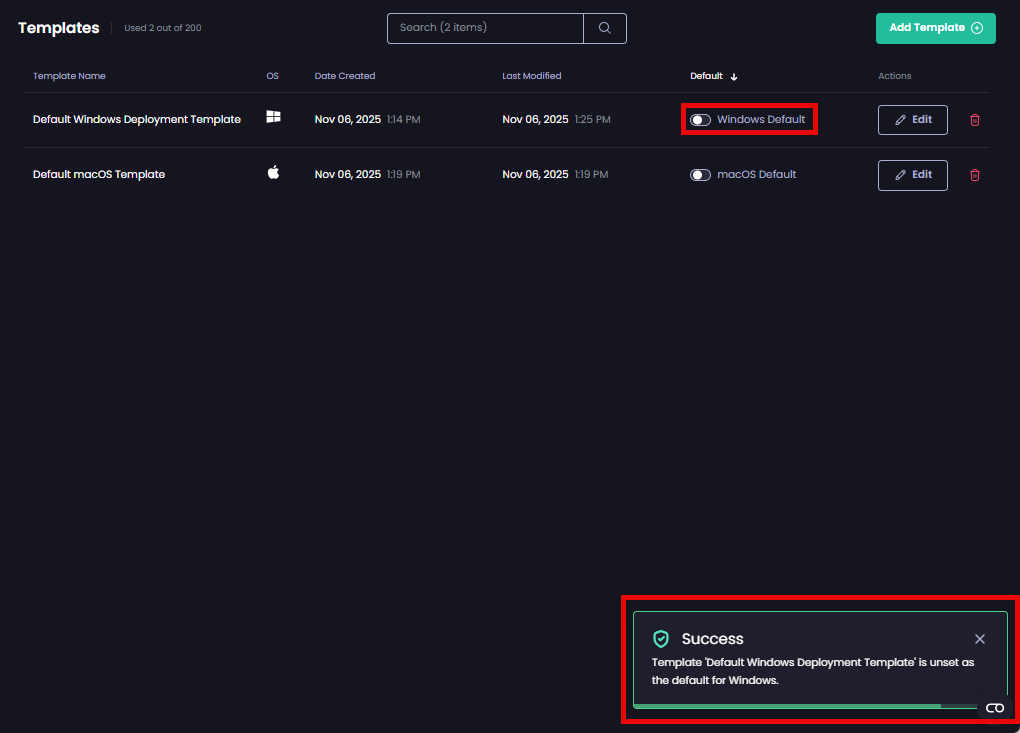
Task: Select the Template Name column header
Action: click(x=69, y=76)
